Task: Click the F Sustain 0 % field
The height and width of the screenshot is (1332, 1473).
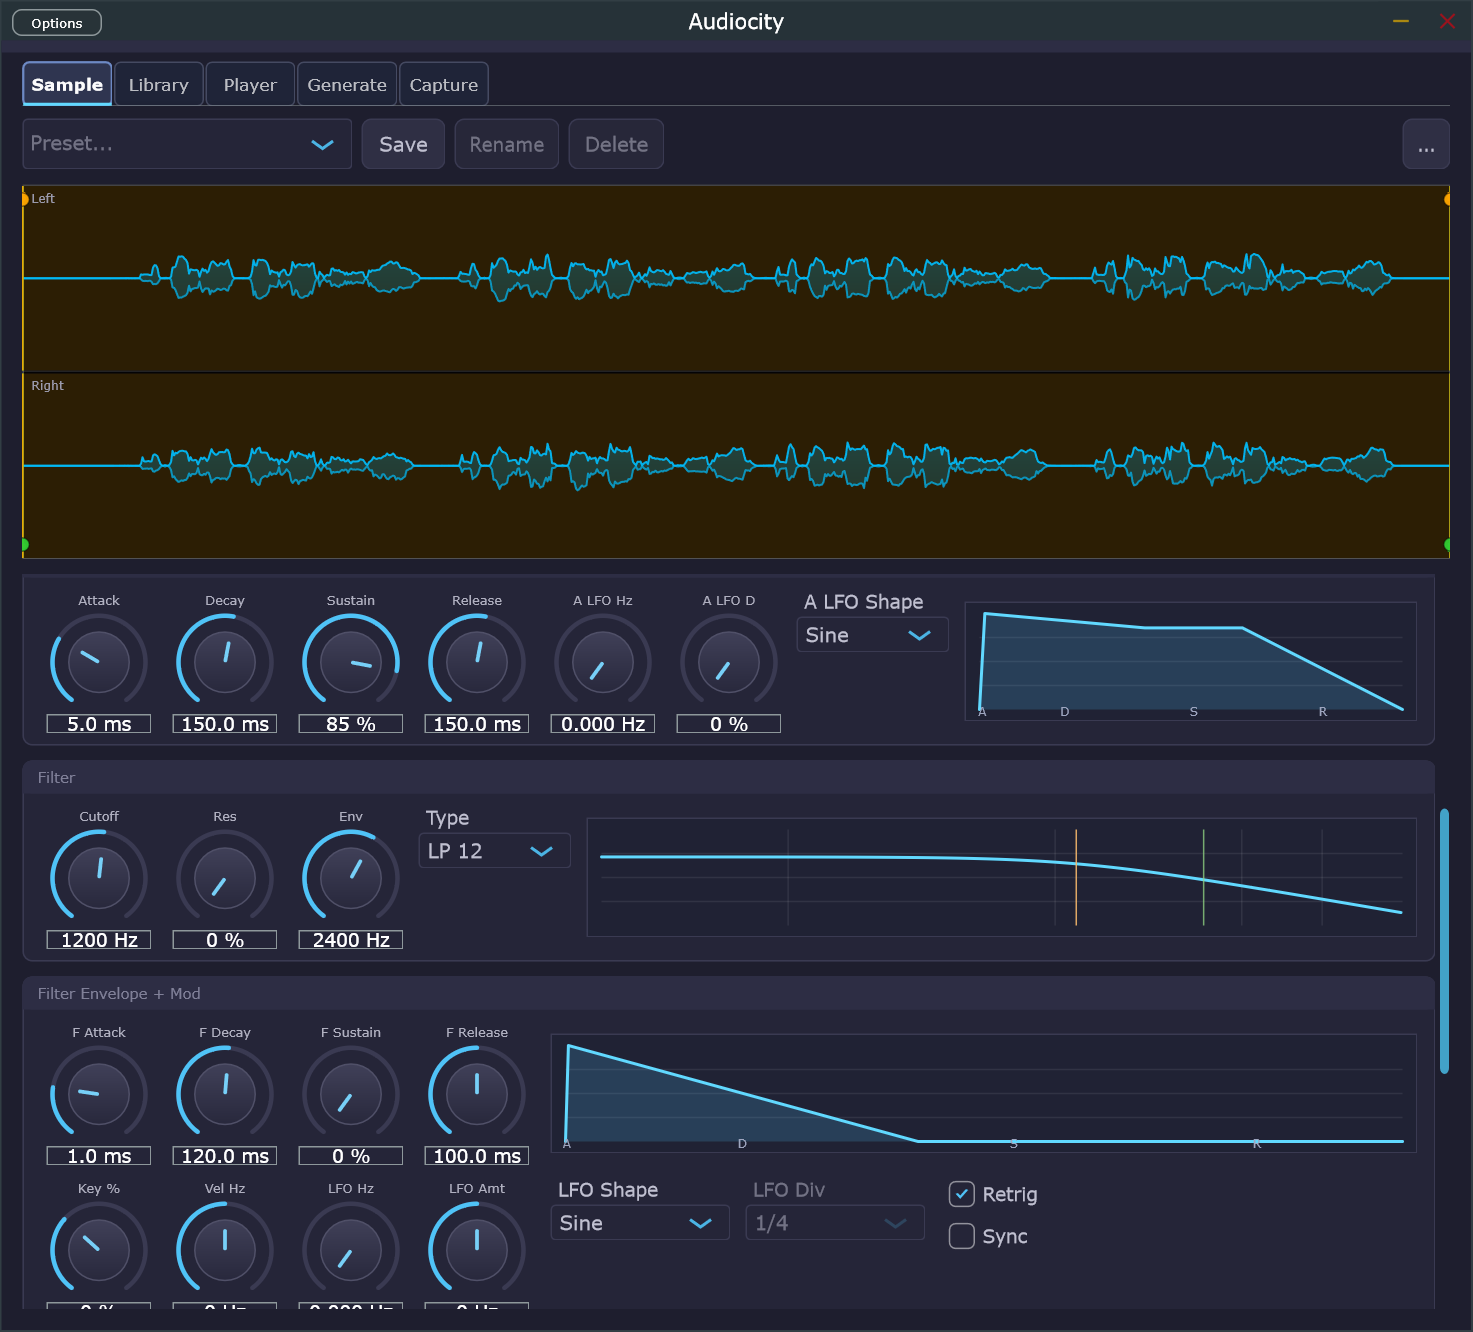Action: point(351,1156)
